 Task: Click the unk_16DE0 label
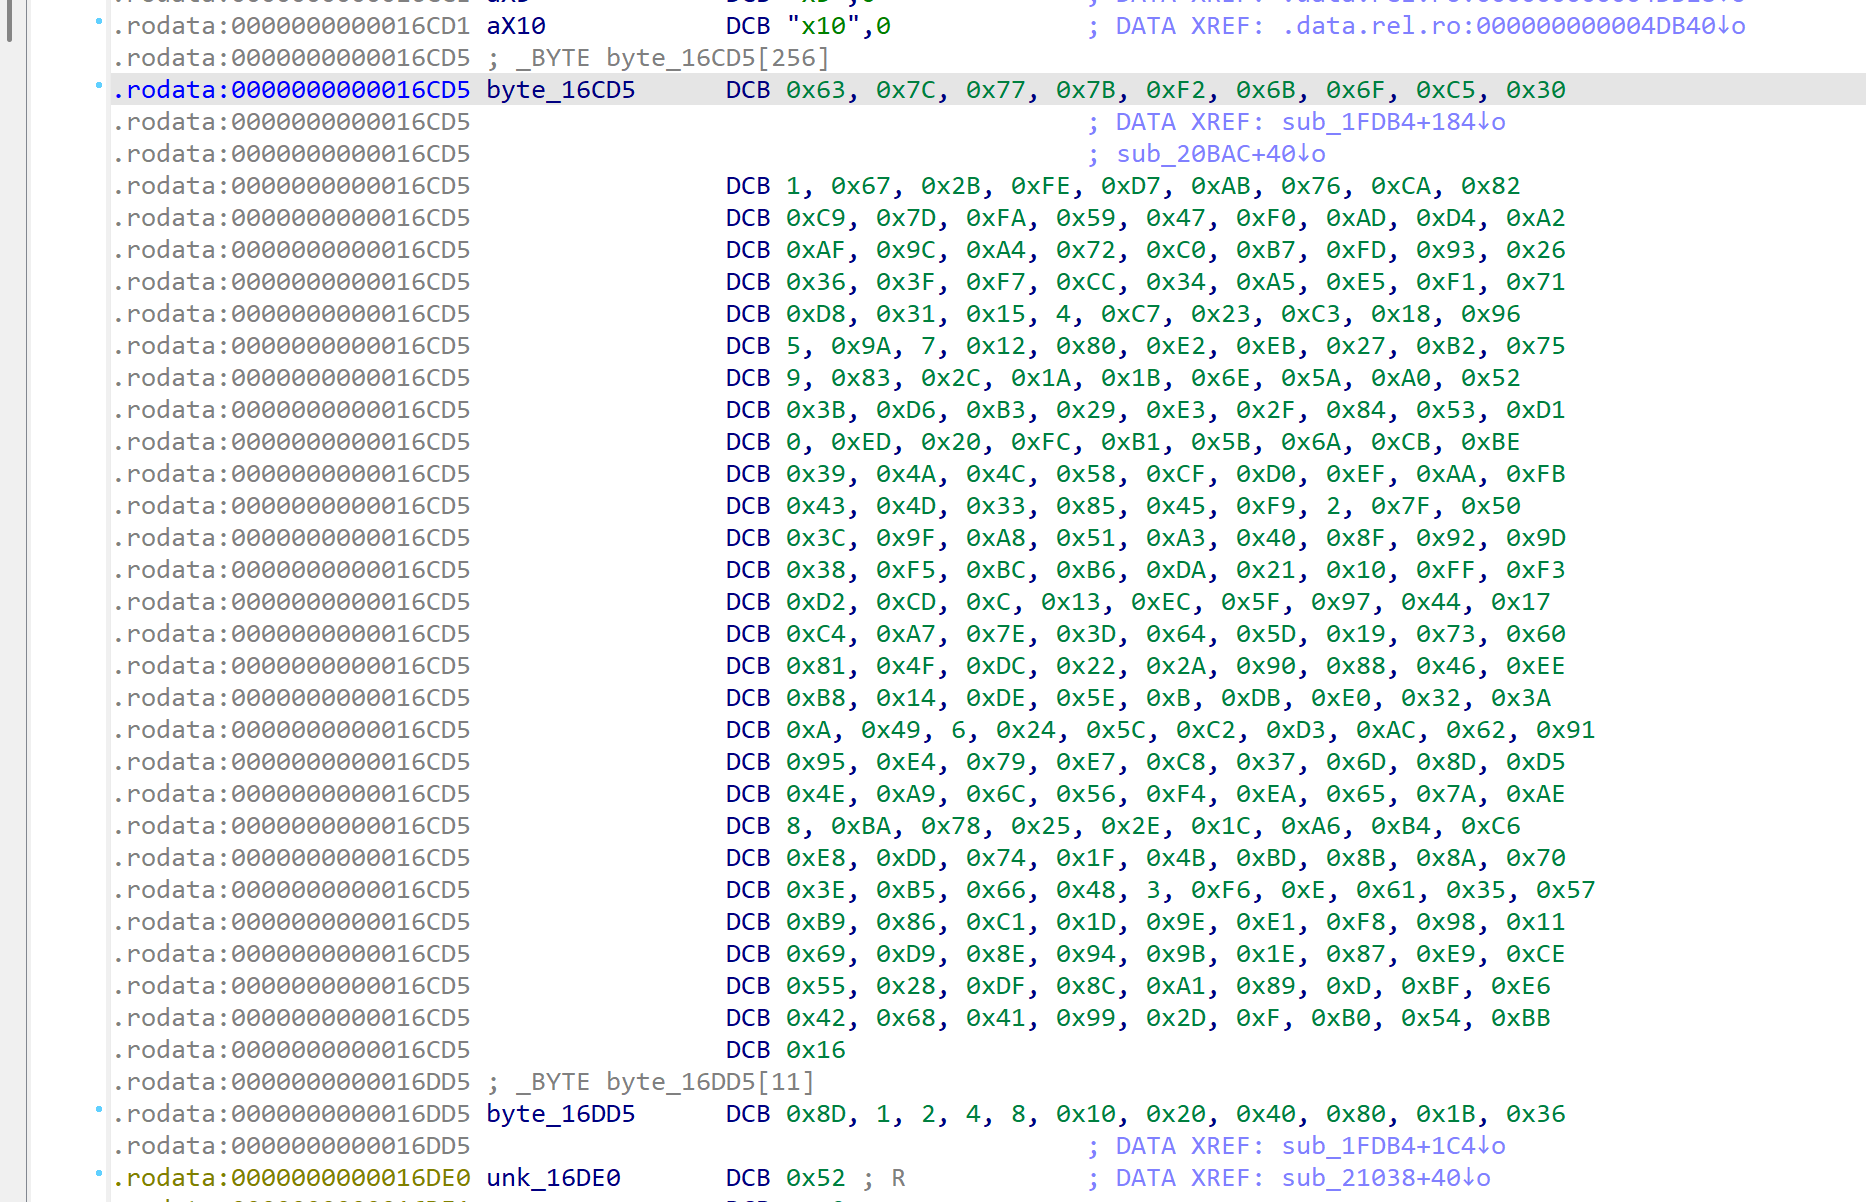(554, 1178)
